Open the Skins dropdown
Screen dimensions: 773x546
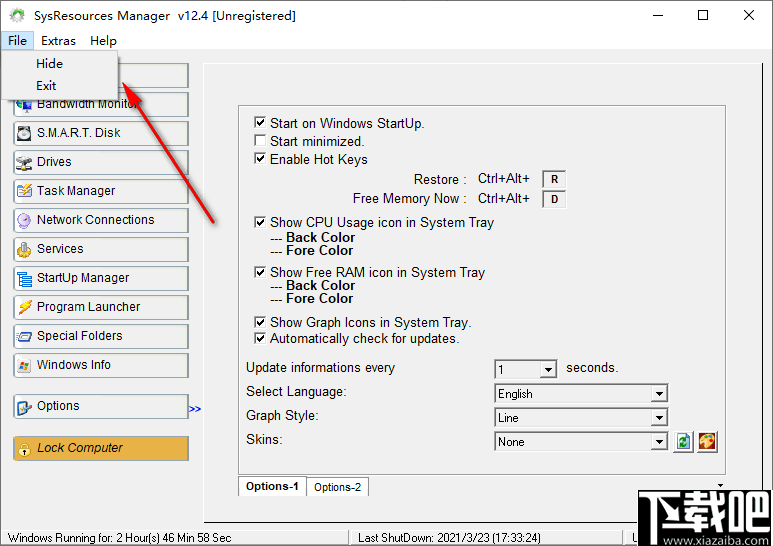(x=659, y=442)
